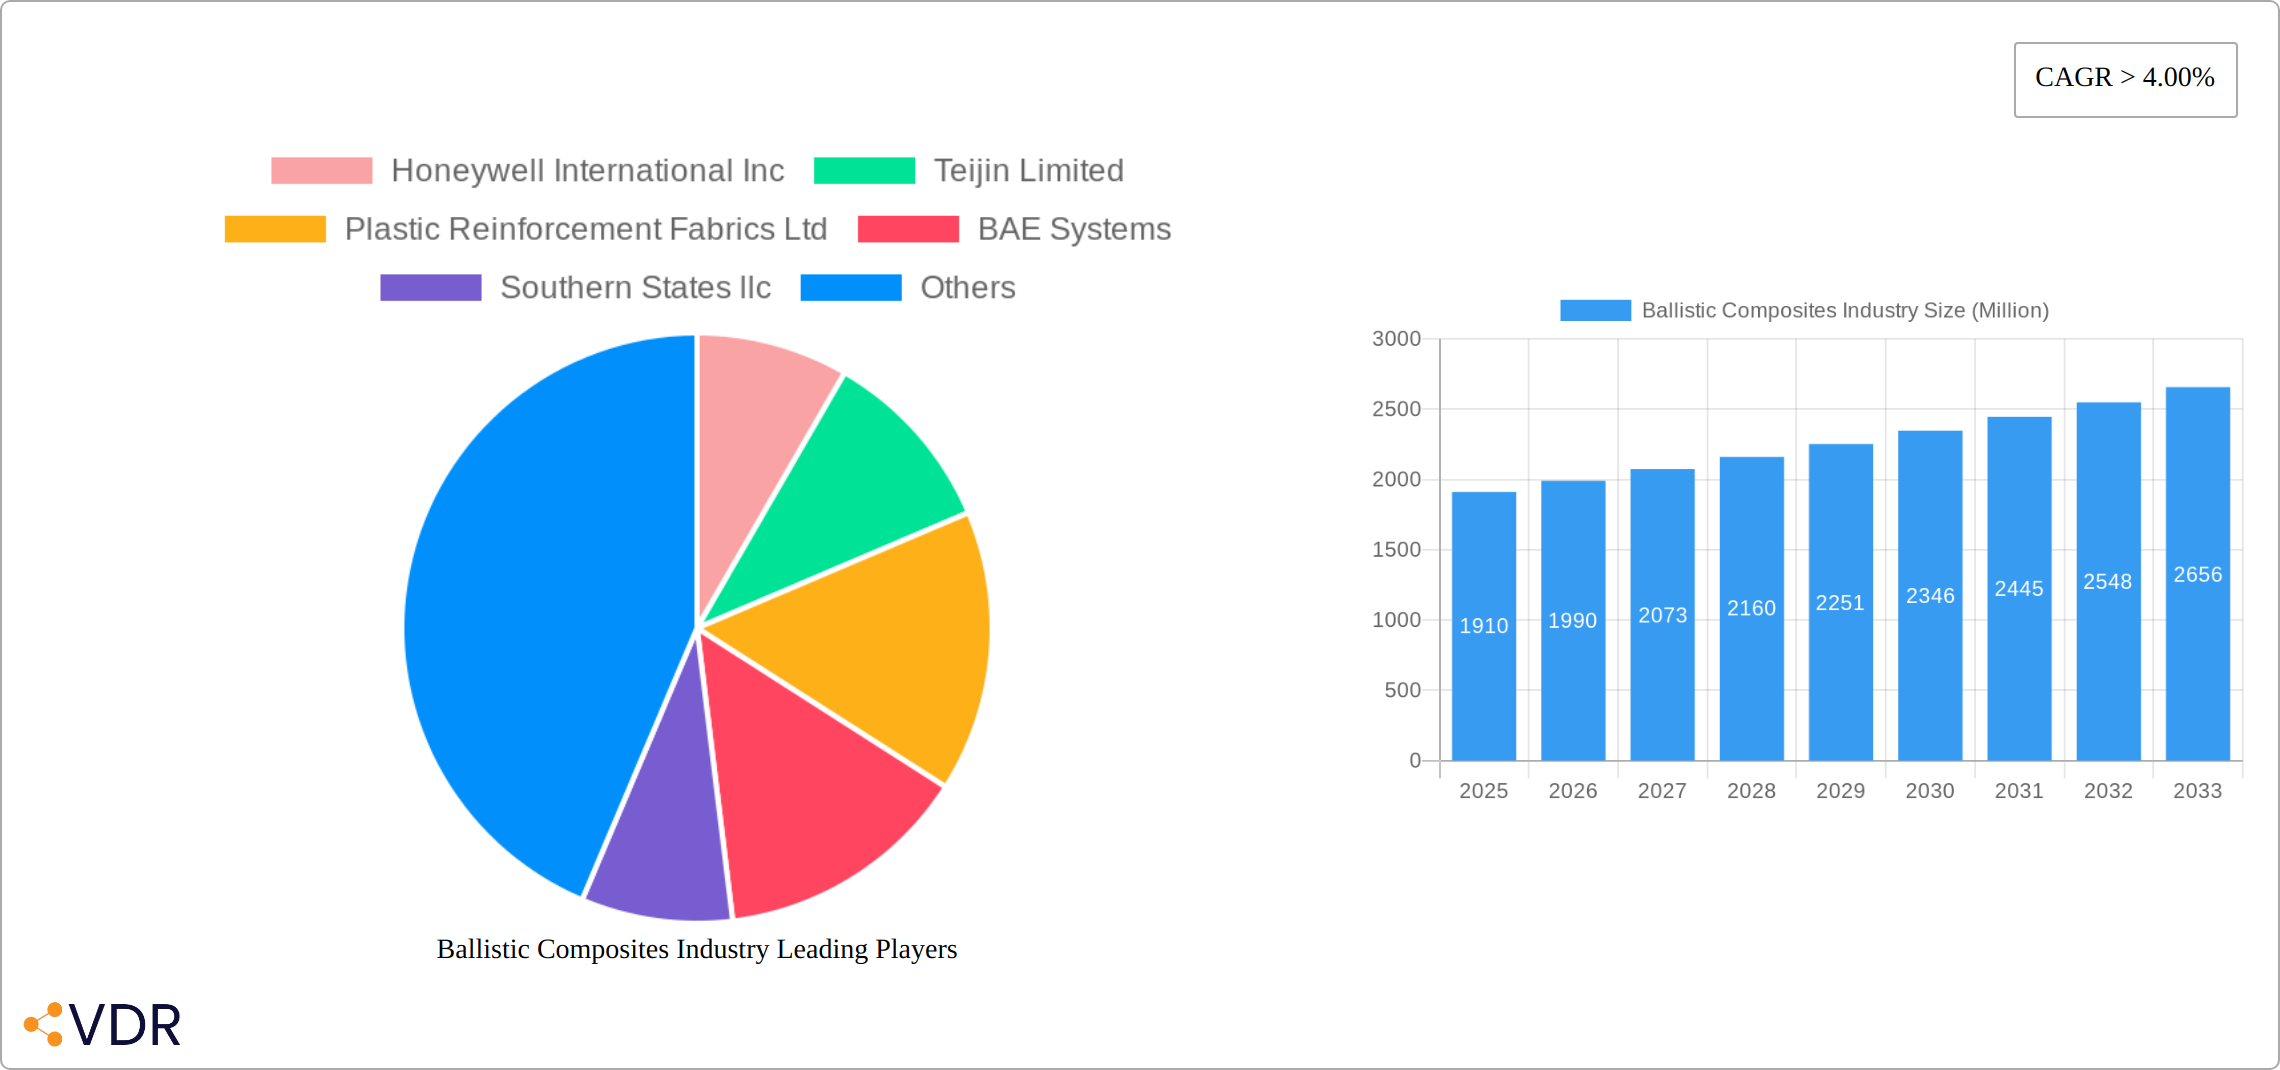This screenshot has height=1070, width=2280.
Task: Toggle Honeywell International Inc legend swatch
Action: click(322, 171)
